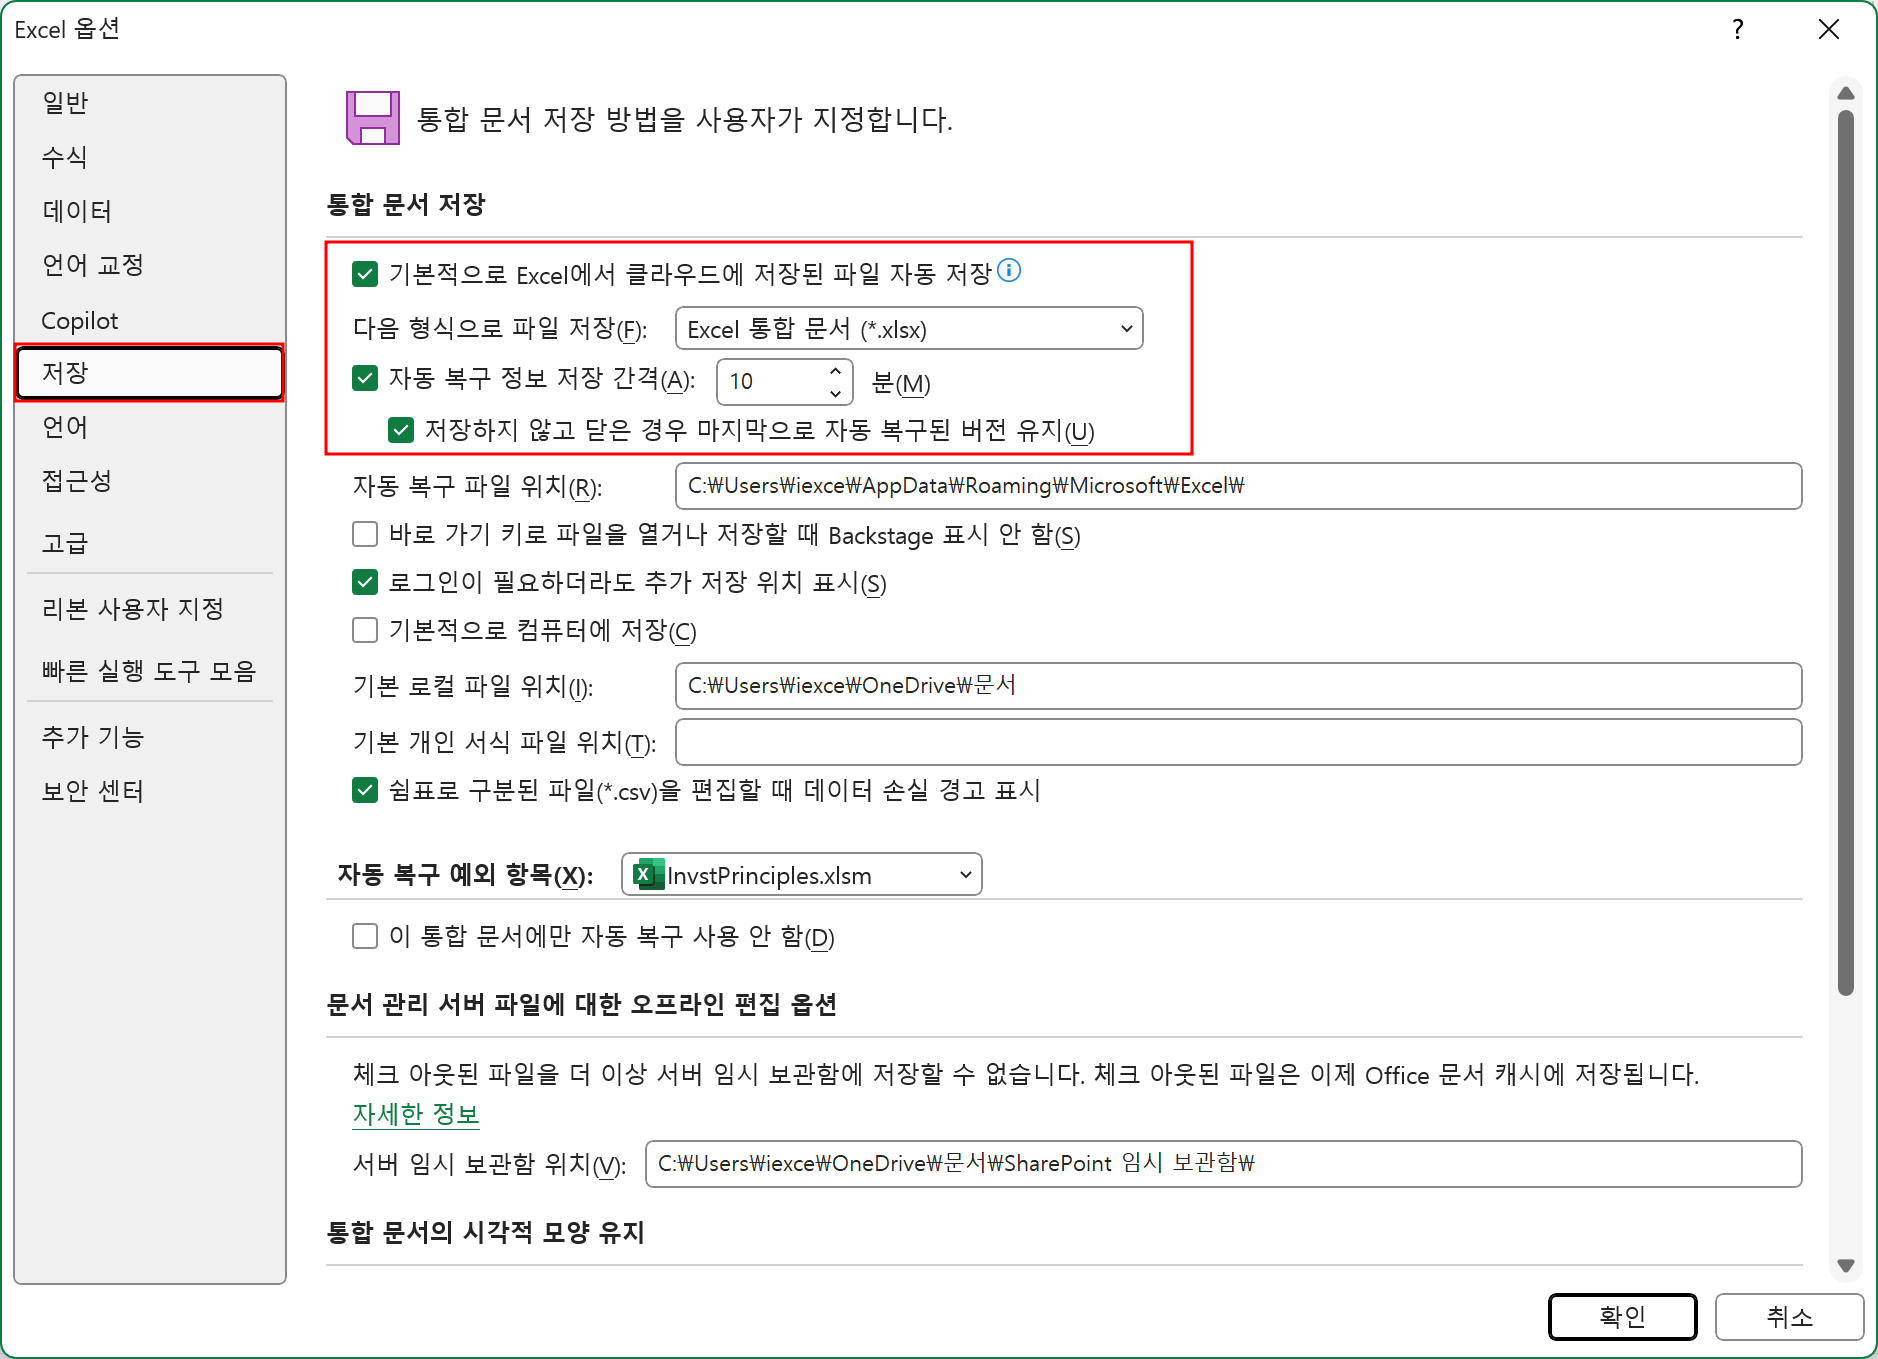Viewport: 1878px width, 1359px height.
Task: Toggle 로그인이 필요하더라도 추가 저장 위치 표시
Action: pos(365,582)
